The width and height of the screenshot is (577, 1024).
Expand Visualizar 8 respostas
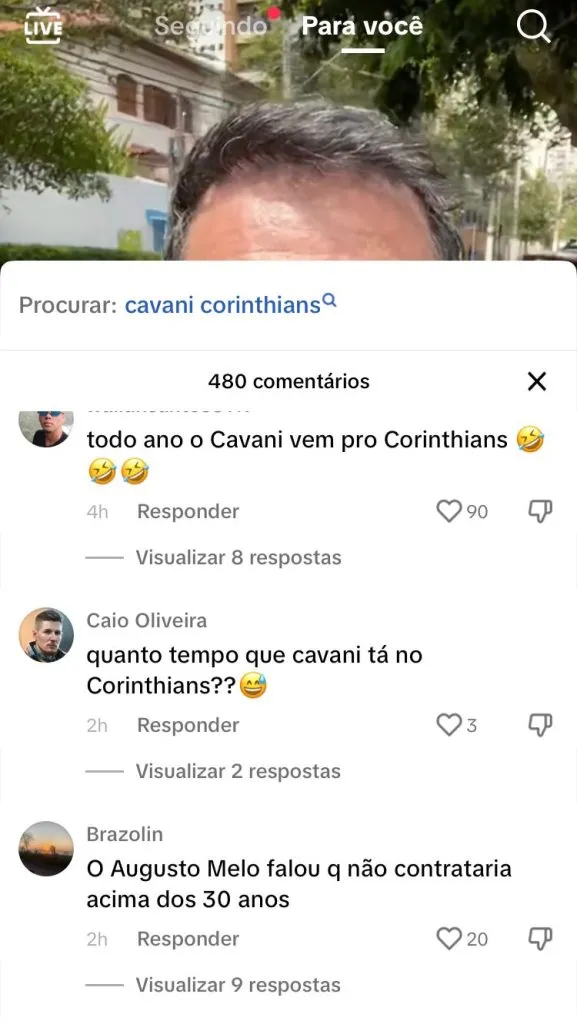tap(238, 558)
